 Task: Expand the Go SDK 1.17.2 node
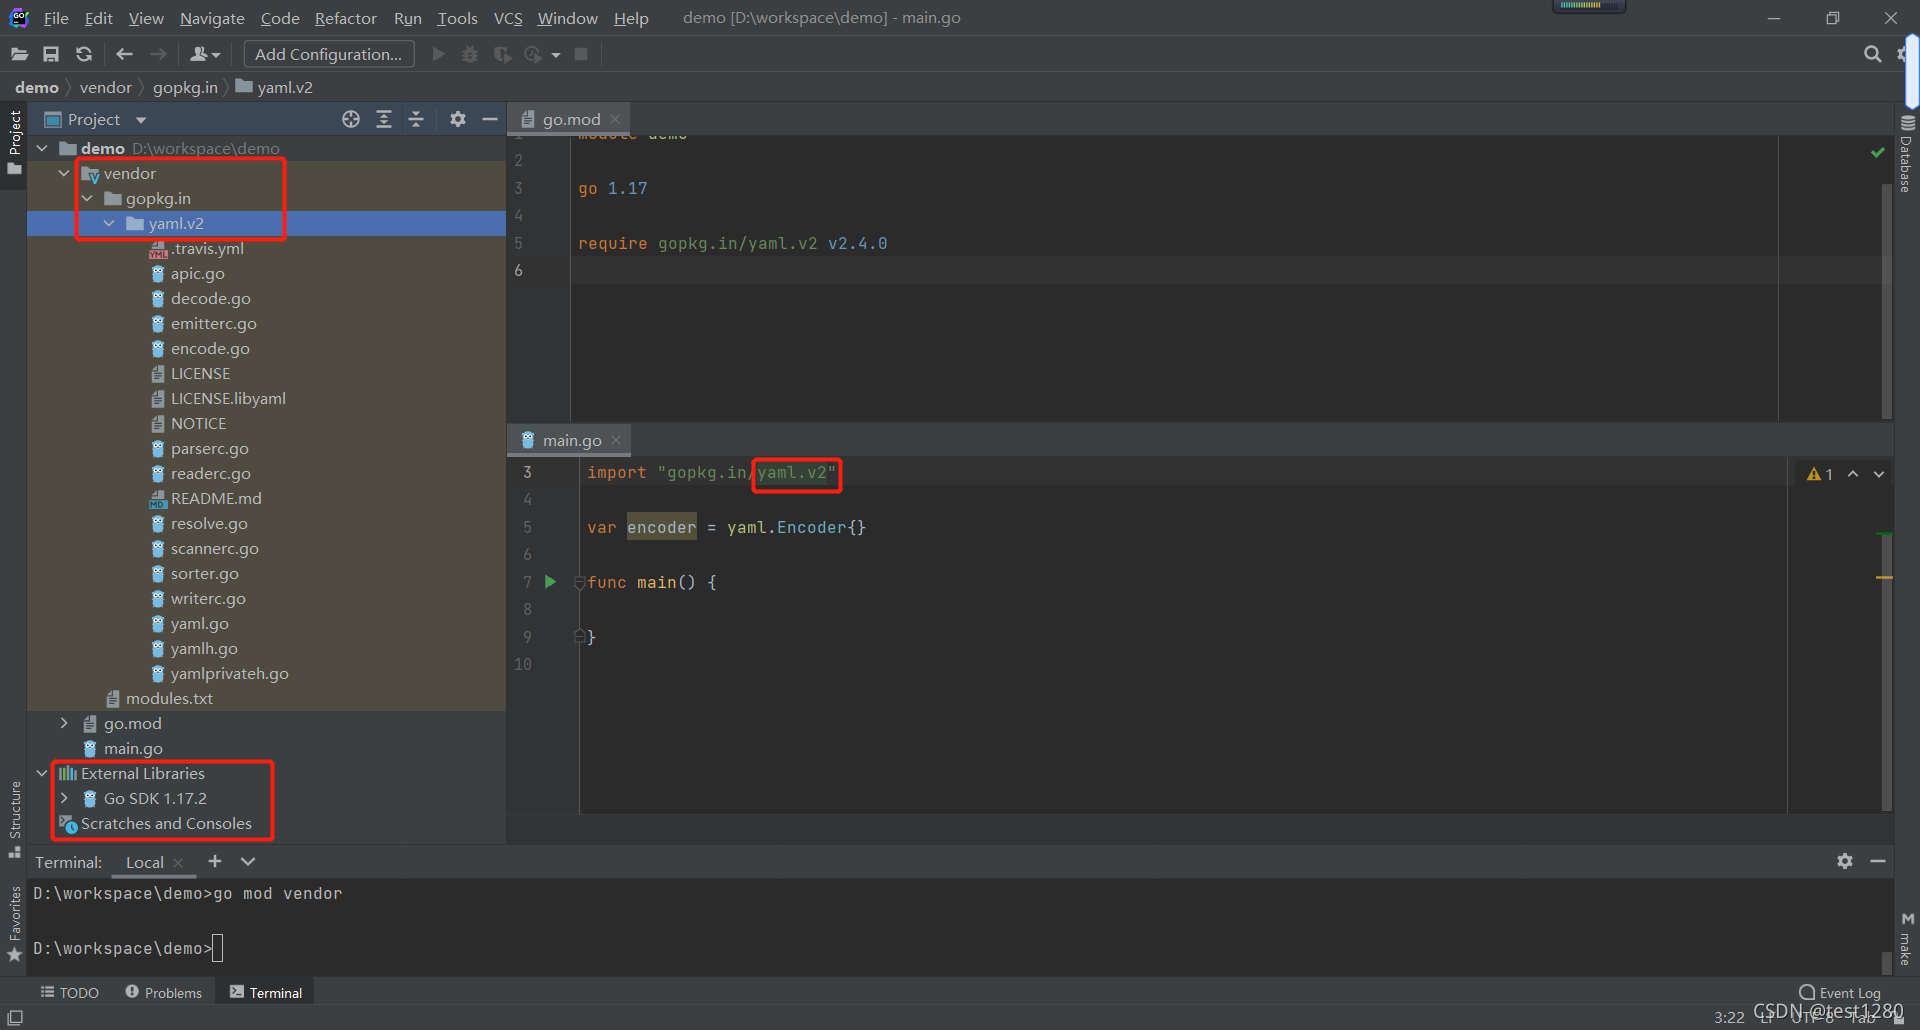click(x=64, y=798)
